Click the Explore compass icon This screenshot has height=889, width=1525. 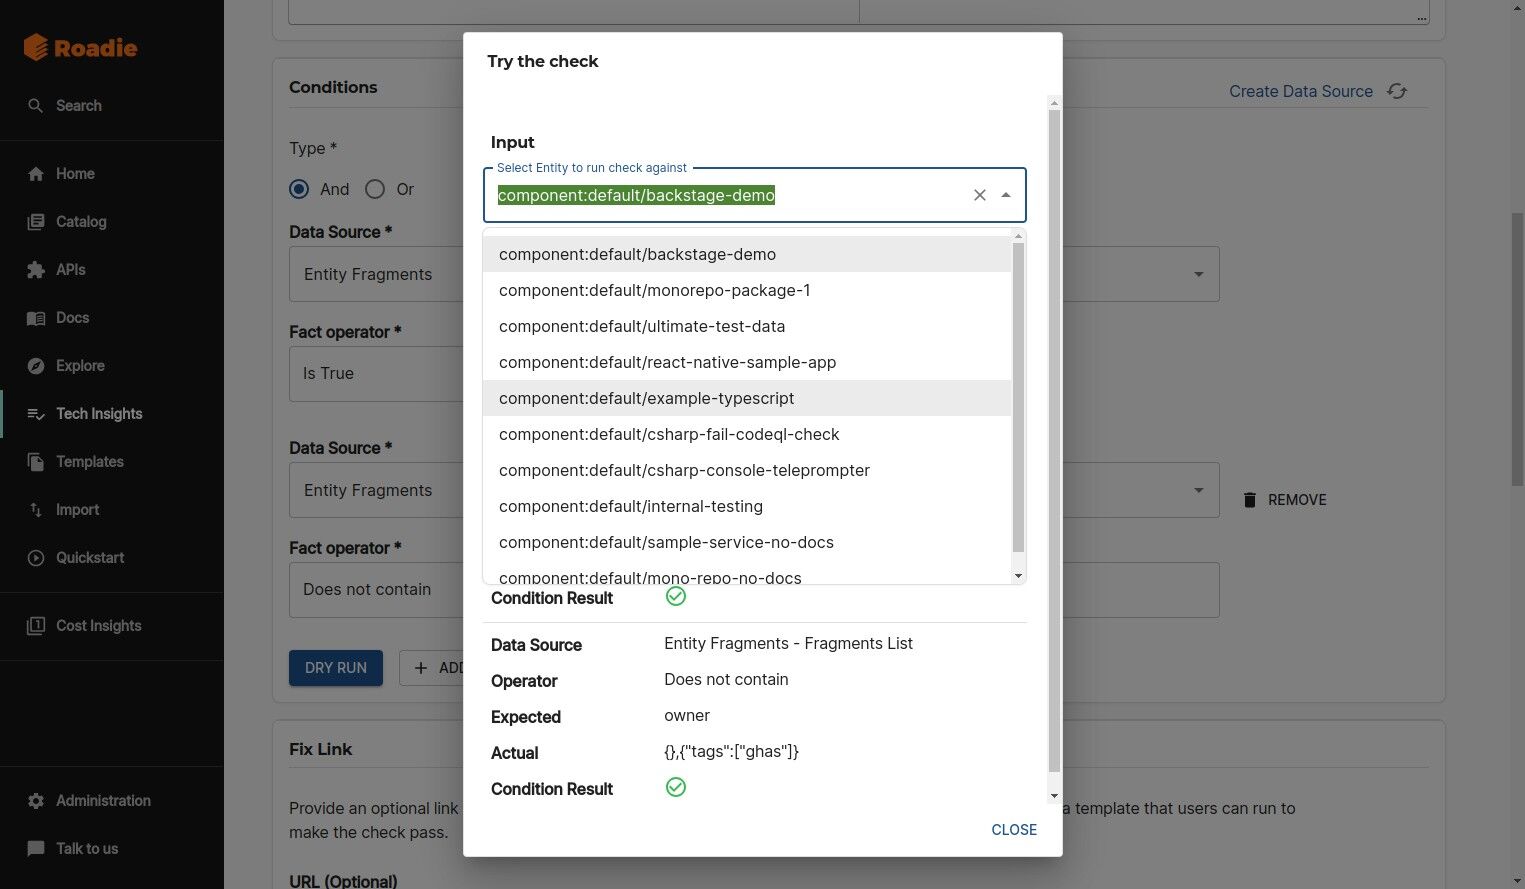[x=36, y=366]
